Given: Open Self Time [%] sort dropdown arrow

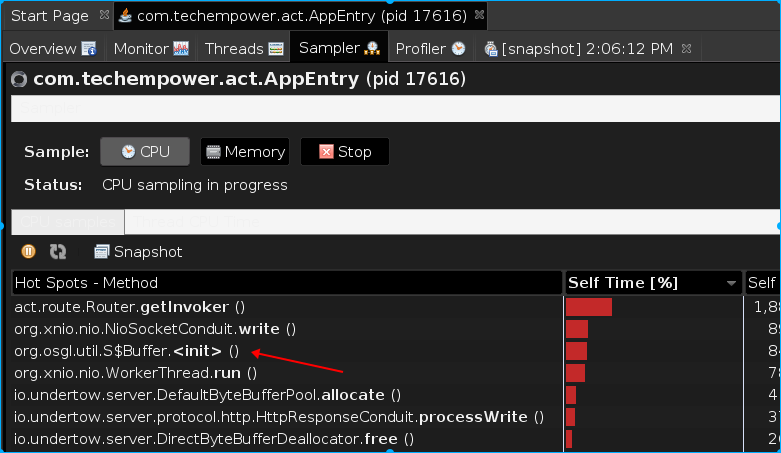Looking at the screenshot, I should 731,284.
